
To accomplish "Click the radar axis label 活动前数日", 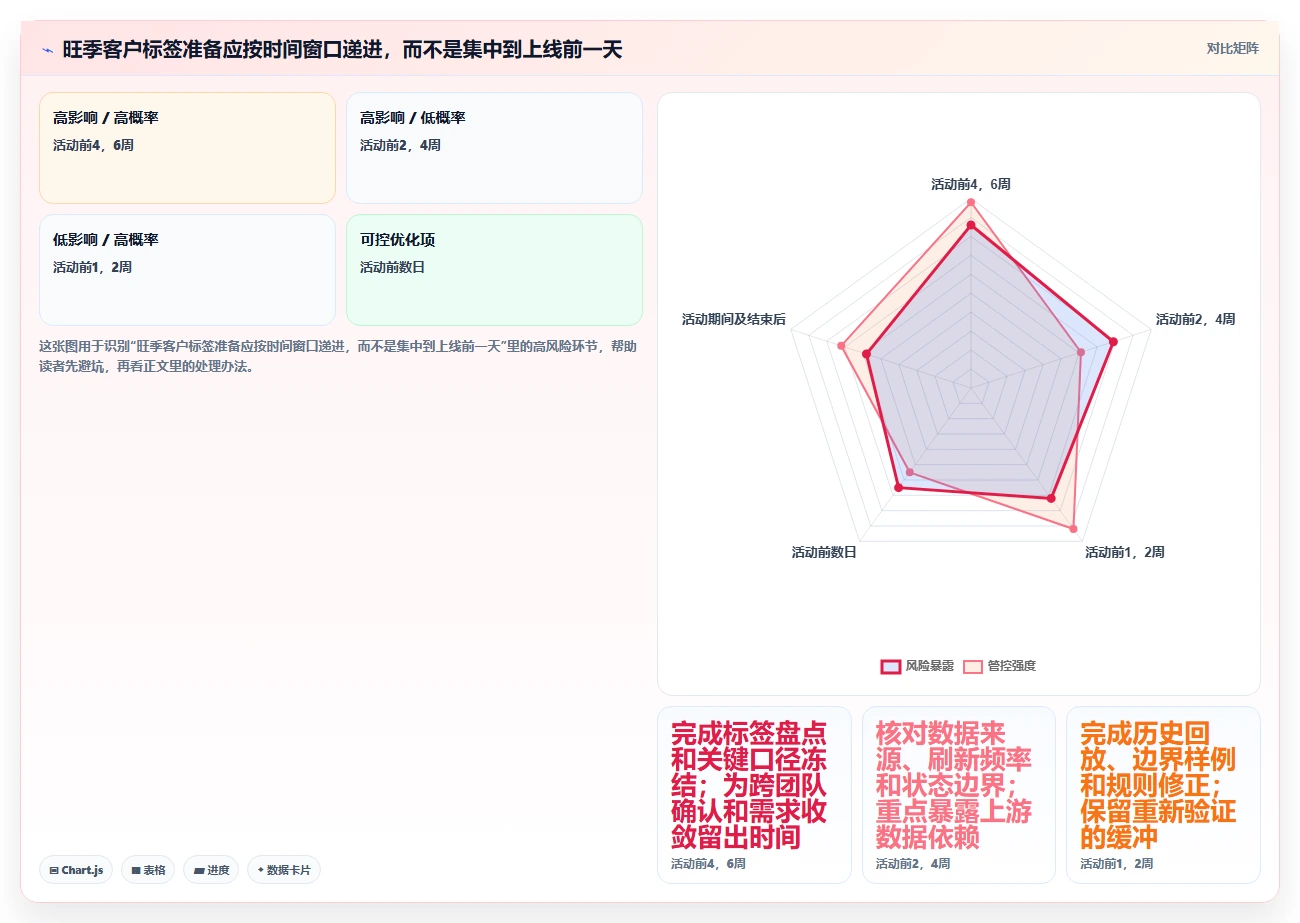I will 824,552.
